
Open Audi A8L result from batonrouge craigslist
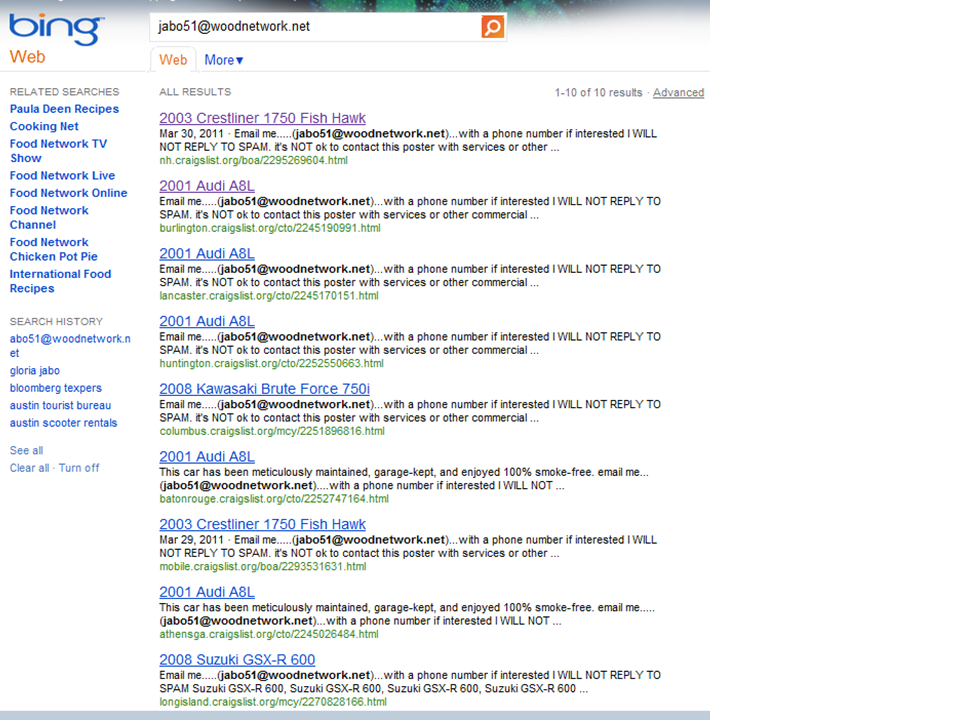pos(207,457)
